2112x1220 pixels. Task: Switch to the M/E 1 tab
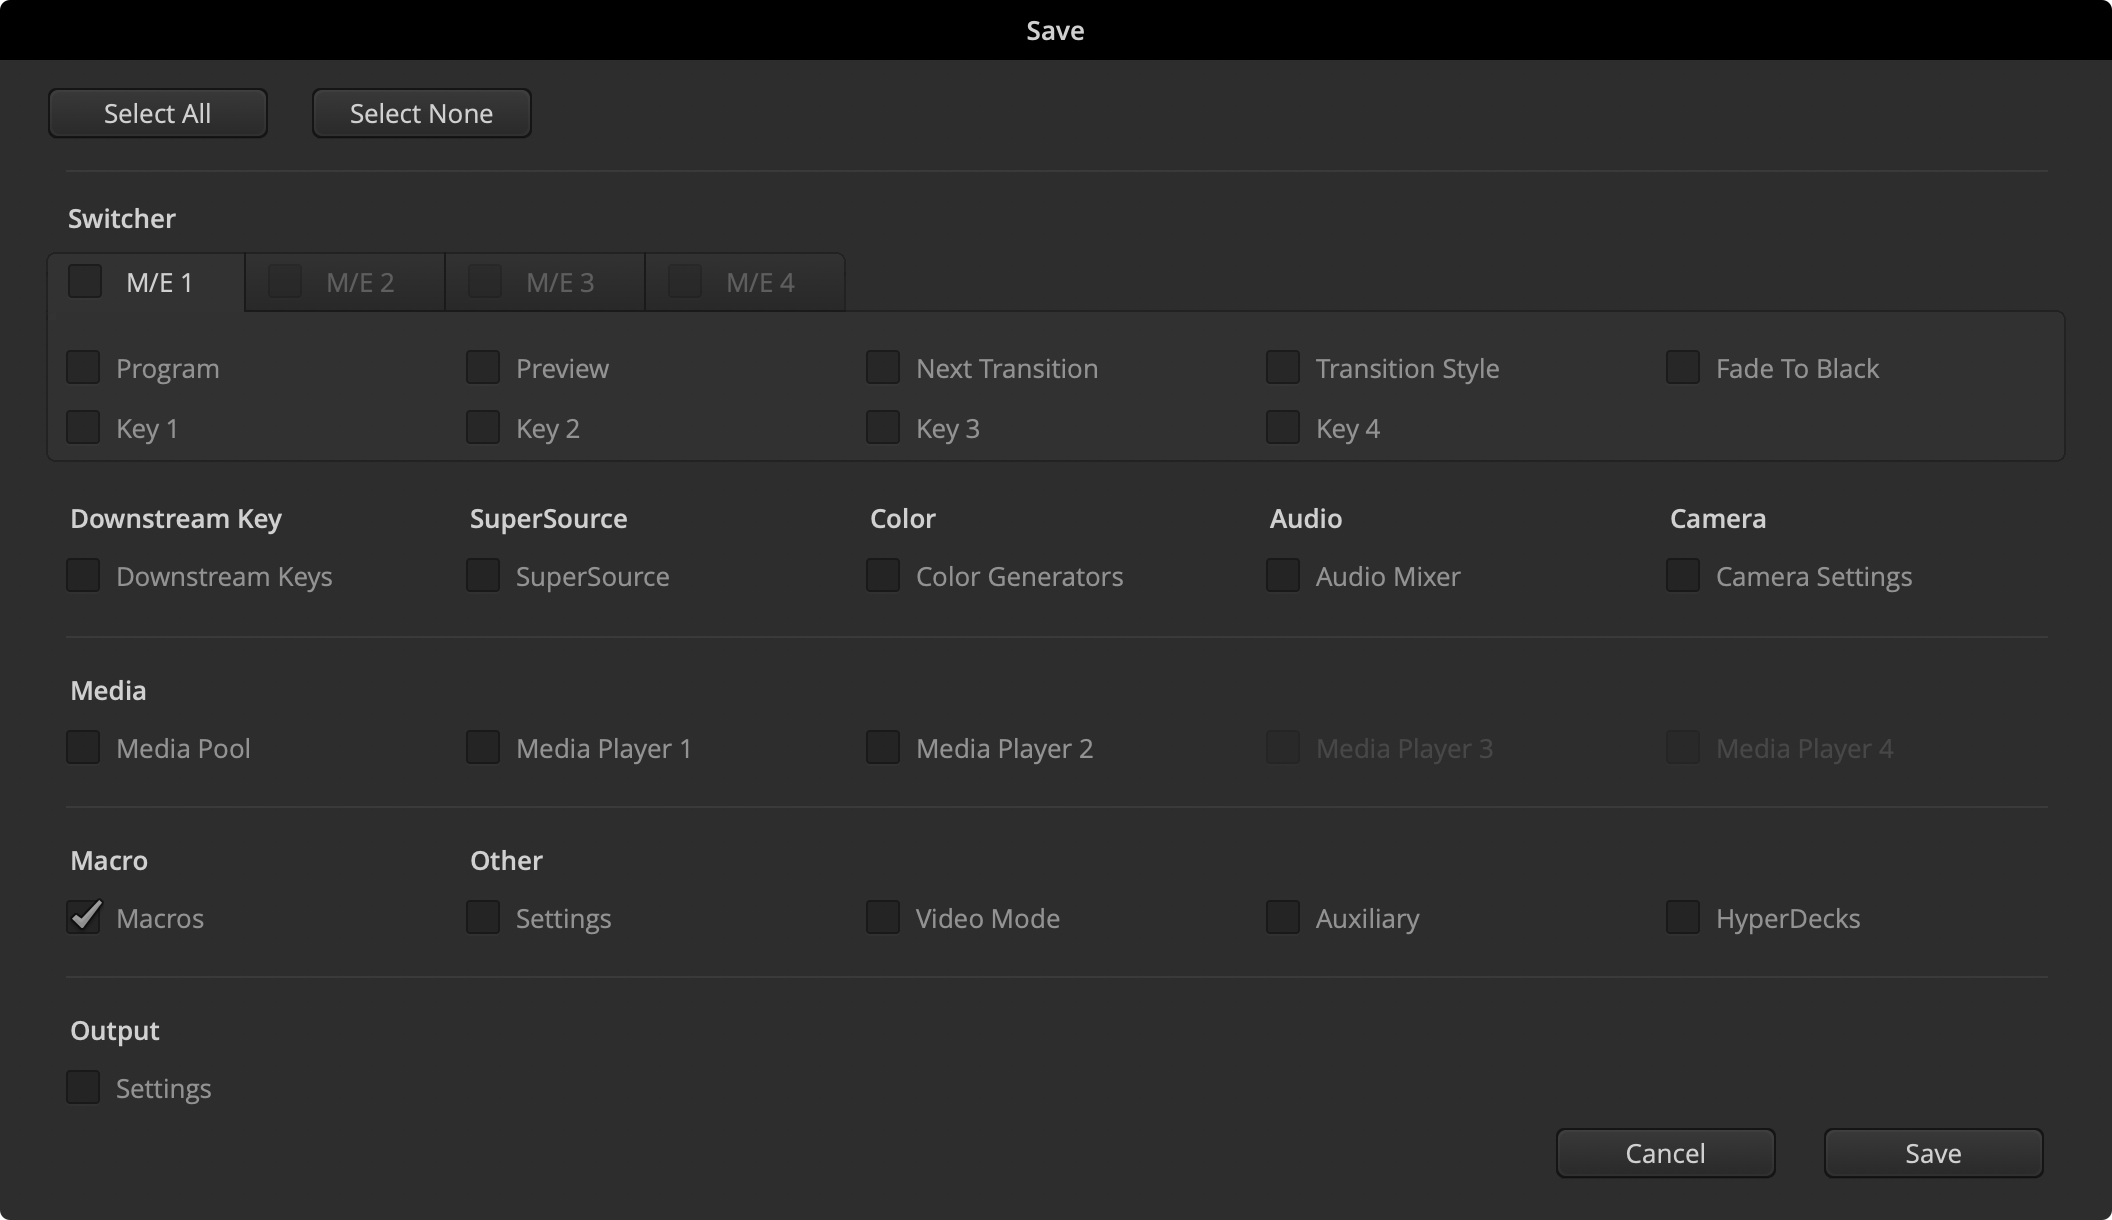tap(160, 283)
